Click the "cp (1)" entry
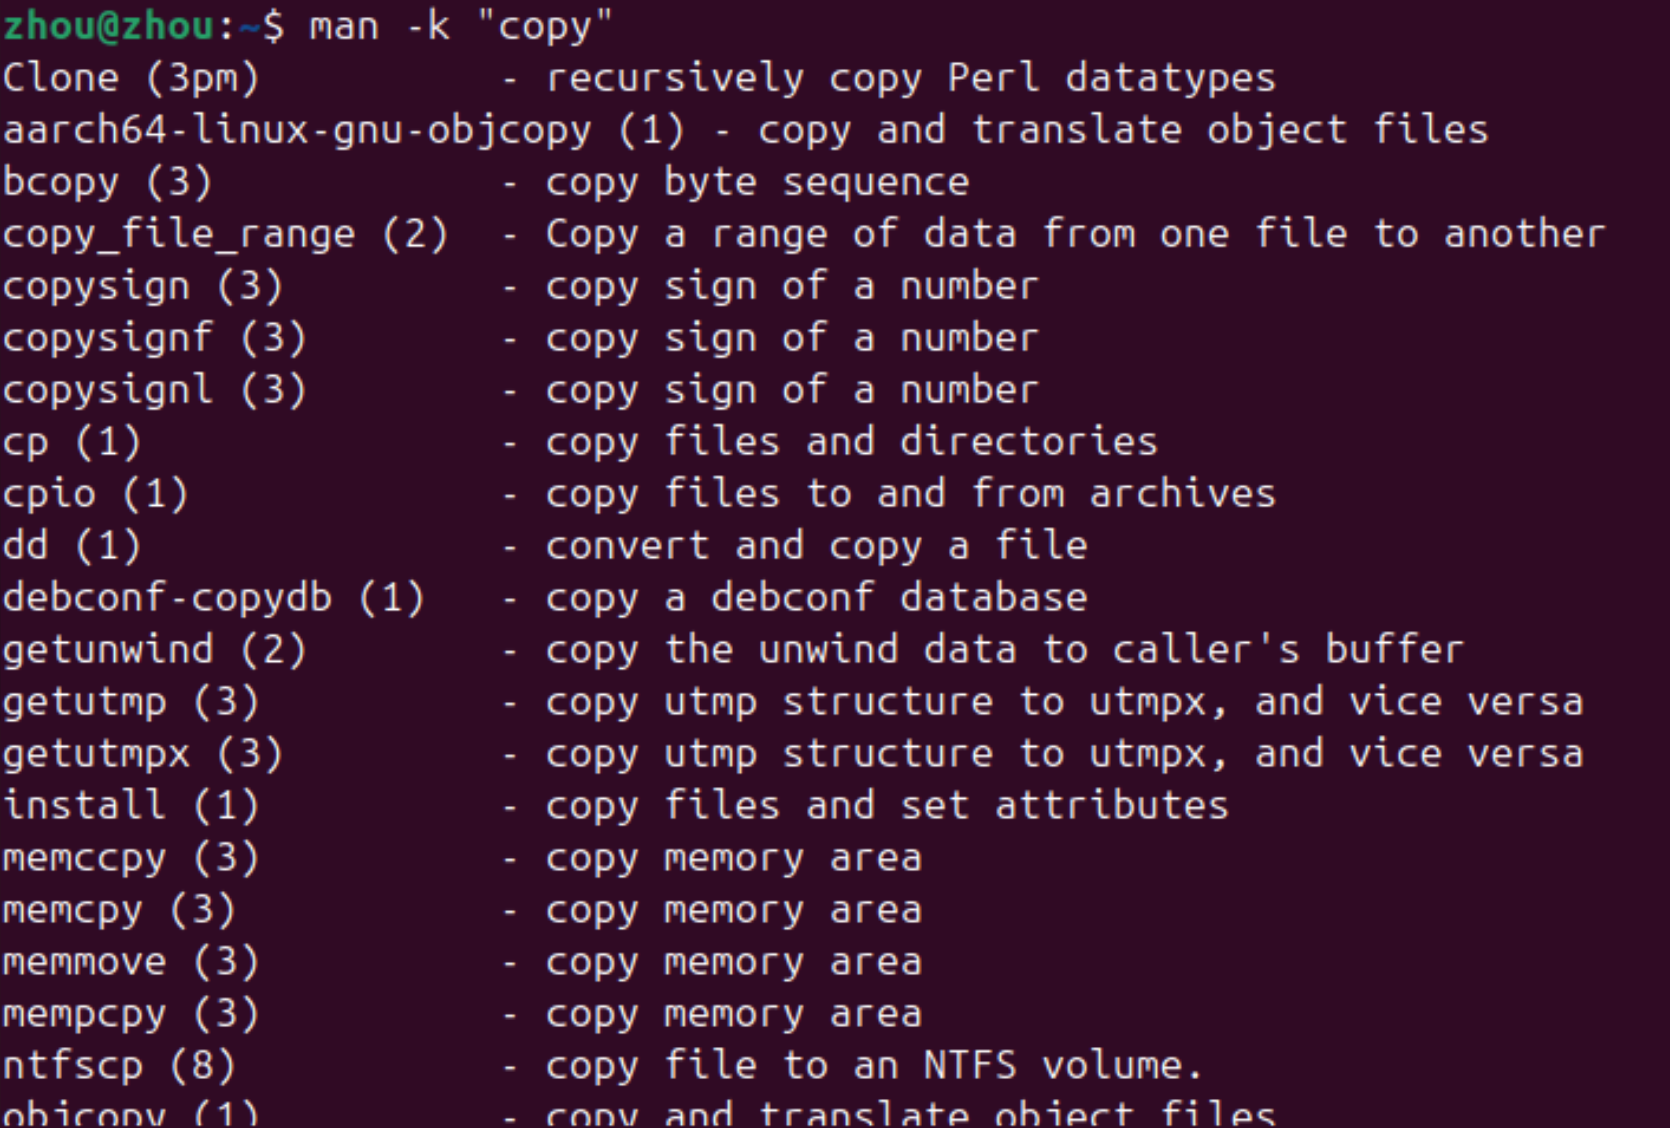This screenshot has width=1670, height=1128. click(72, 442)
